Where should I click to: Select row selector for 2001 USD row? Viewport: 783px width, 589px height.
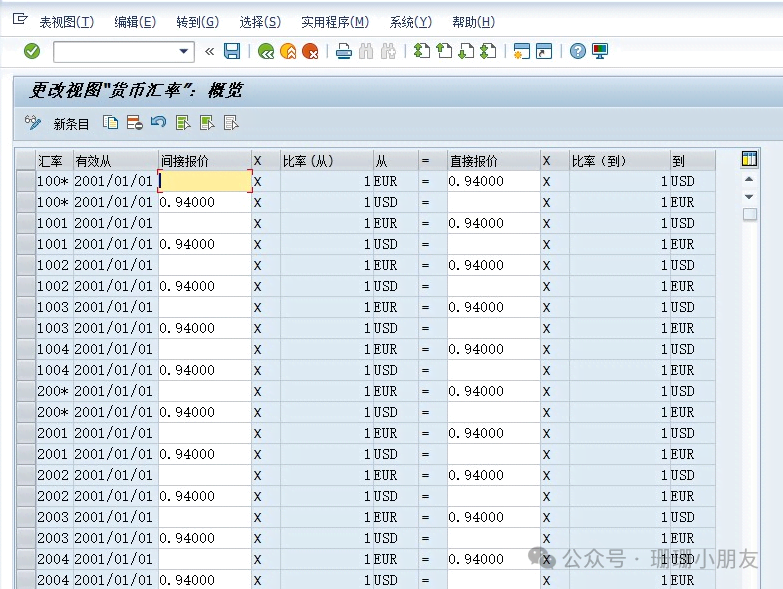pos(25,454)
